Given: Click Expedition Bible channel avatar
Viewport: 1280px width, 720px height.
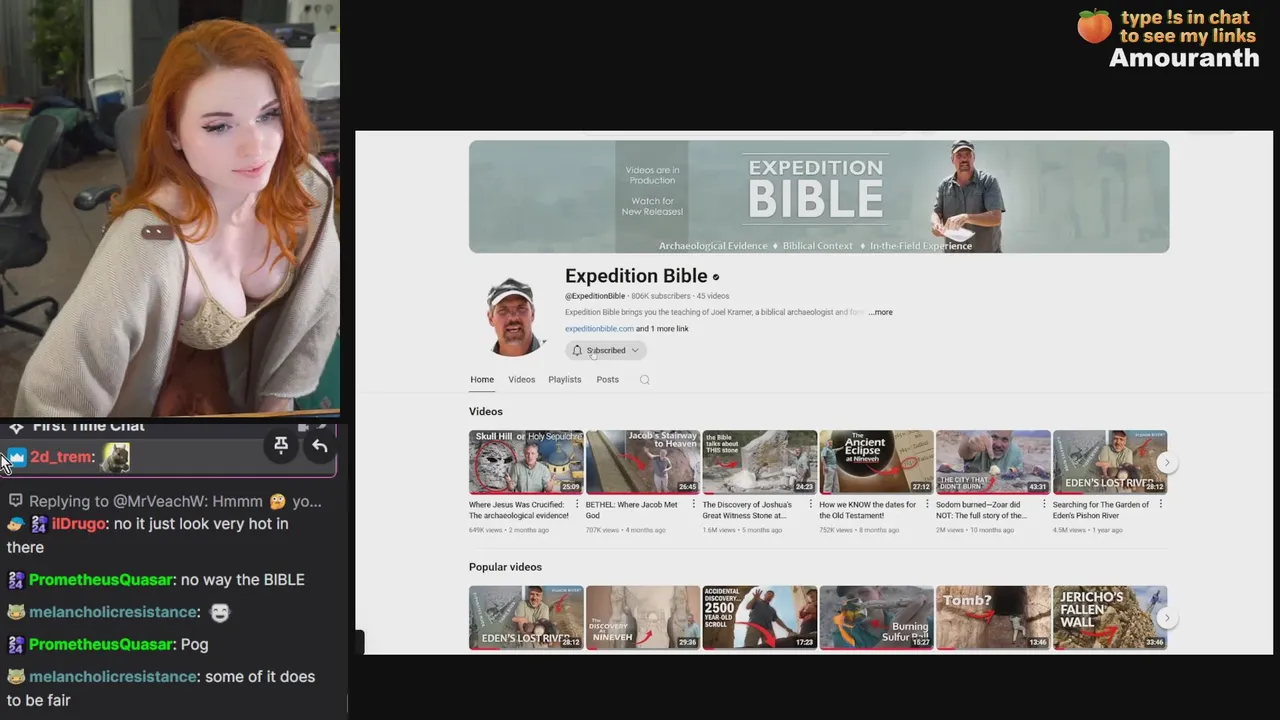Looking at the screenshot, I should [x=512, y=317].
